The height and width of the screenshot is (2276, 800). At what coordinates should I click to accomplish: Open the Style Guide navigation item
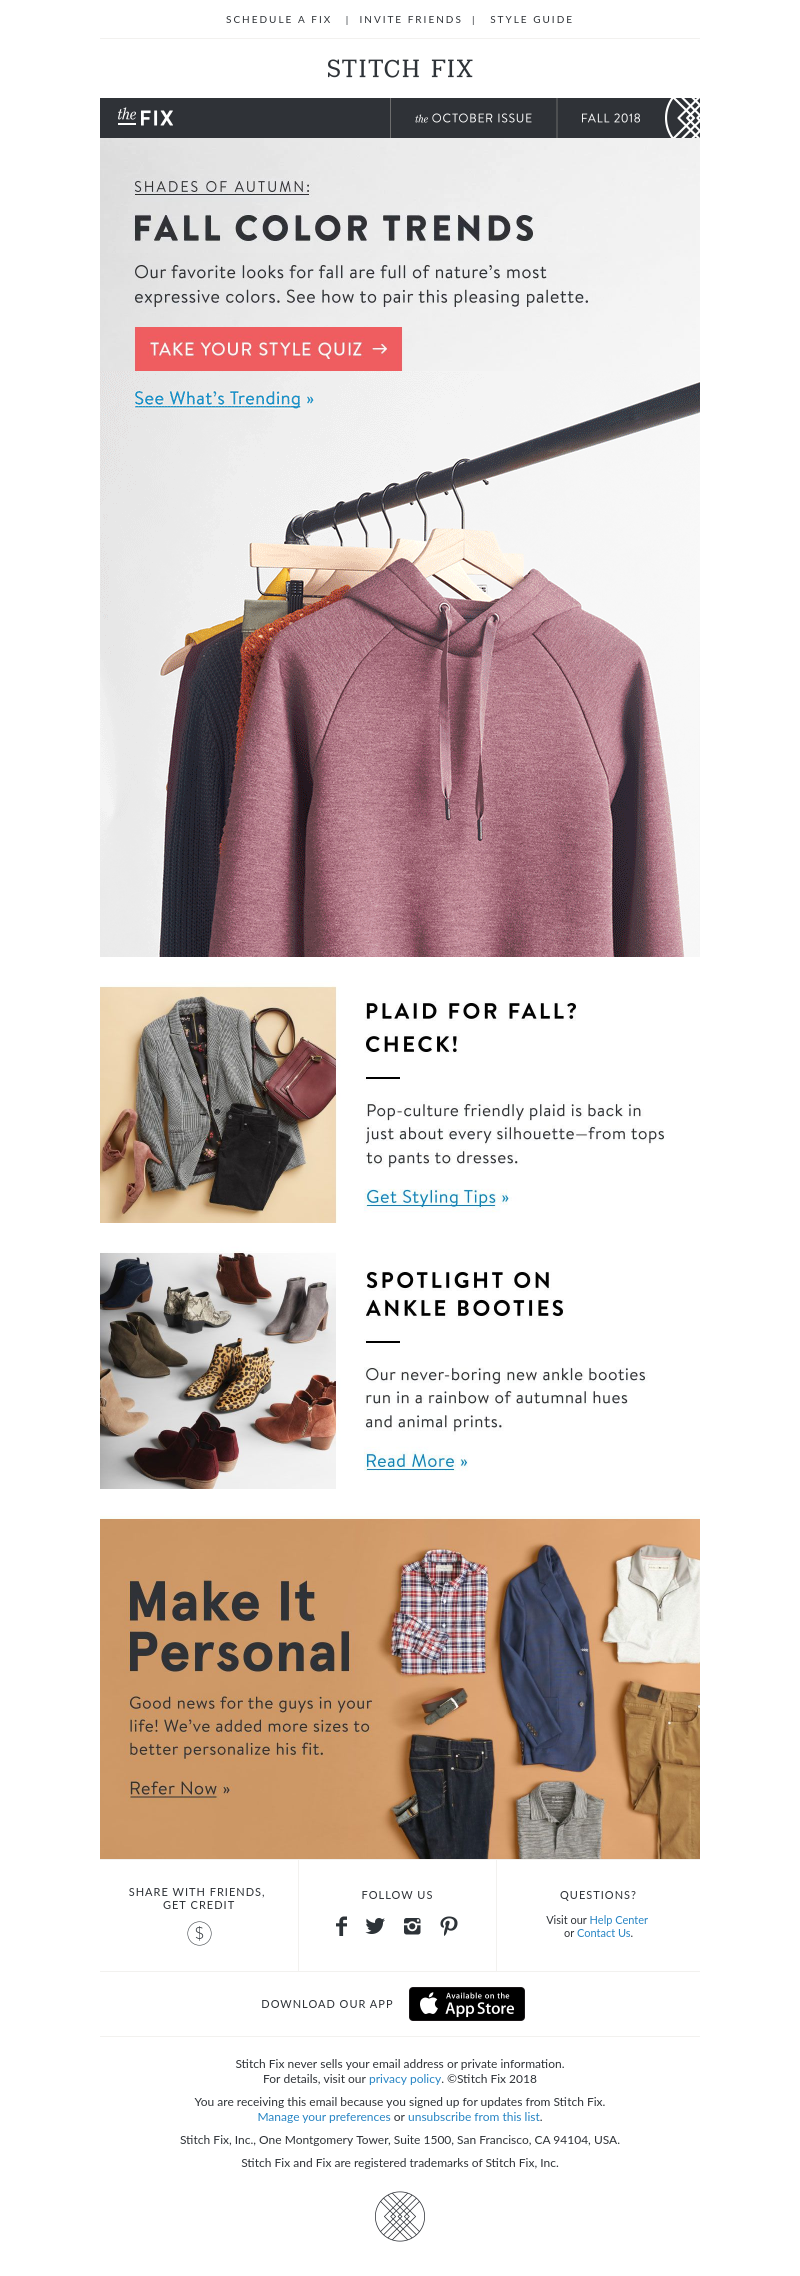pyautogui.click(x=531, y=20)
